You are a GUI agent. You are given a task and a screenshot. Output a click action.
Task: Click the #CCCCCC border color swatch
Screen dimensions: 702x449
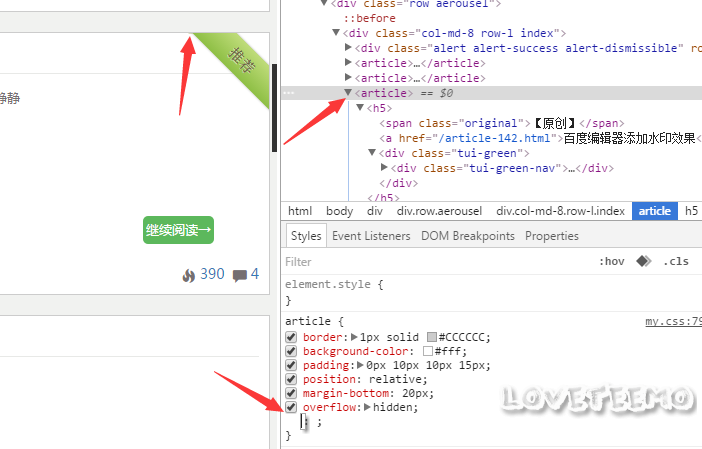pyautogui.click(x=432, y=337)
